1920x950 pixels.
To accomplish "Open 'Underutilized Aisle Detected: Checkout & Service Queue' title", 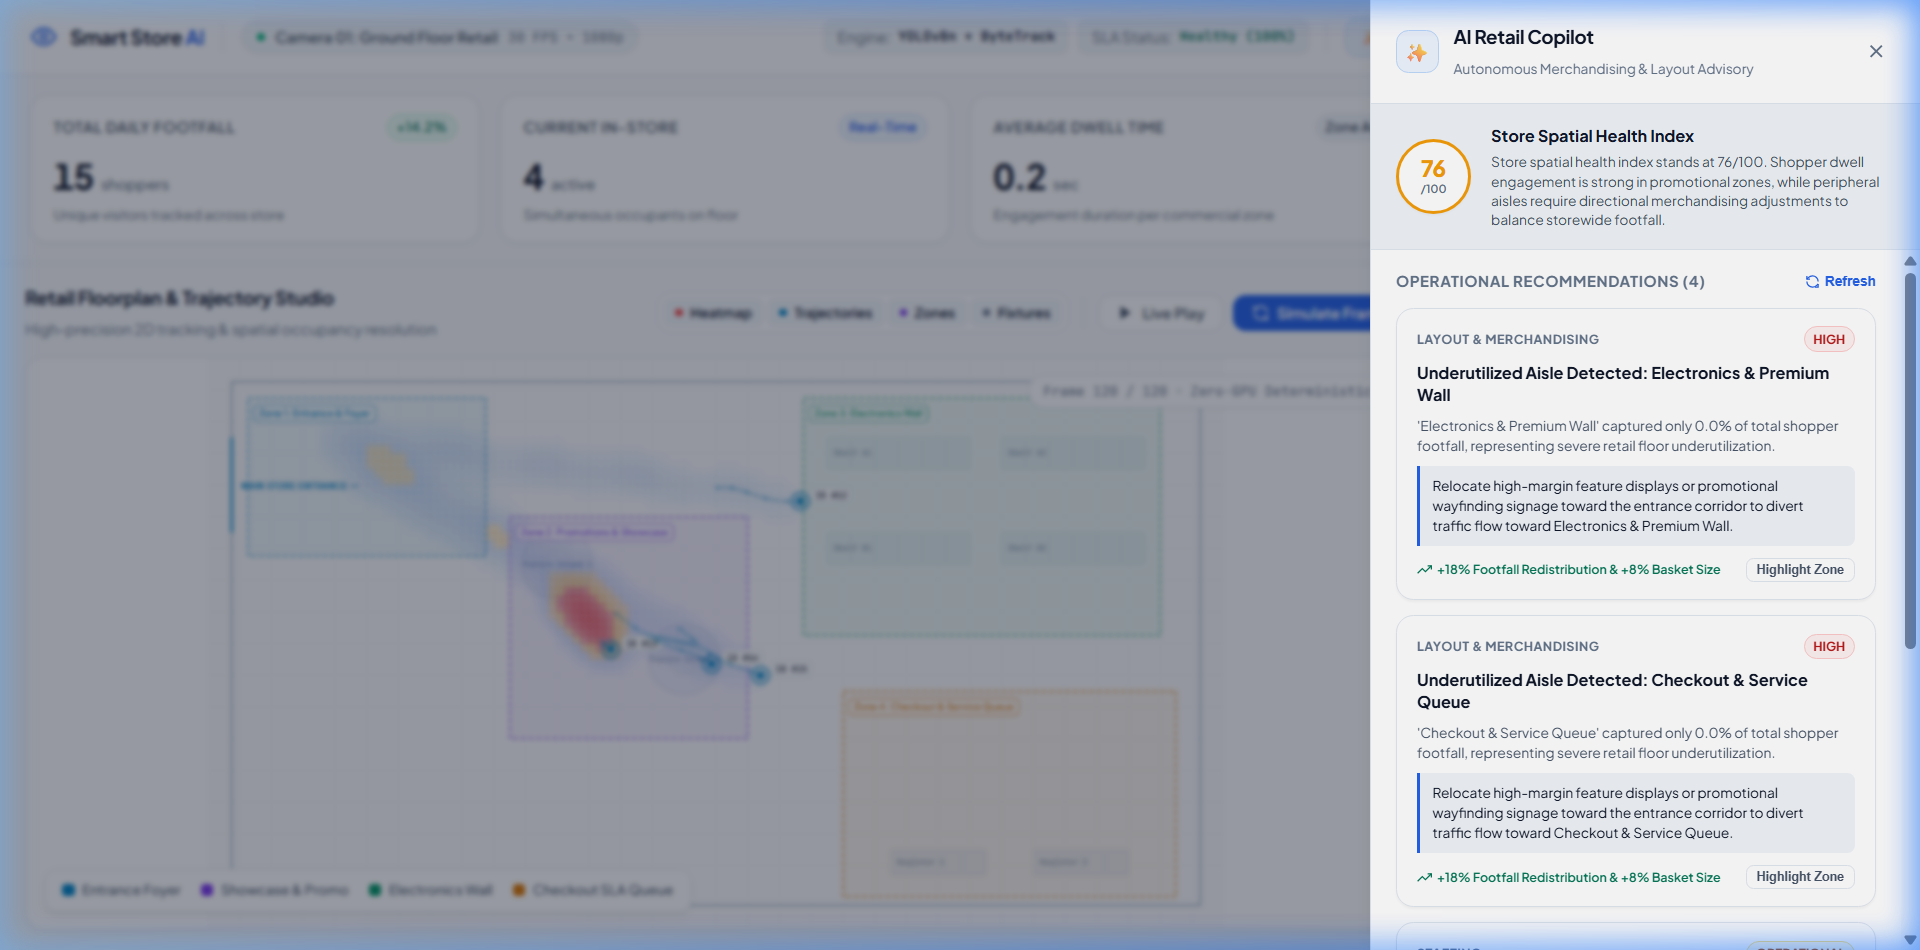I will [x=1612, y=691].
